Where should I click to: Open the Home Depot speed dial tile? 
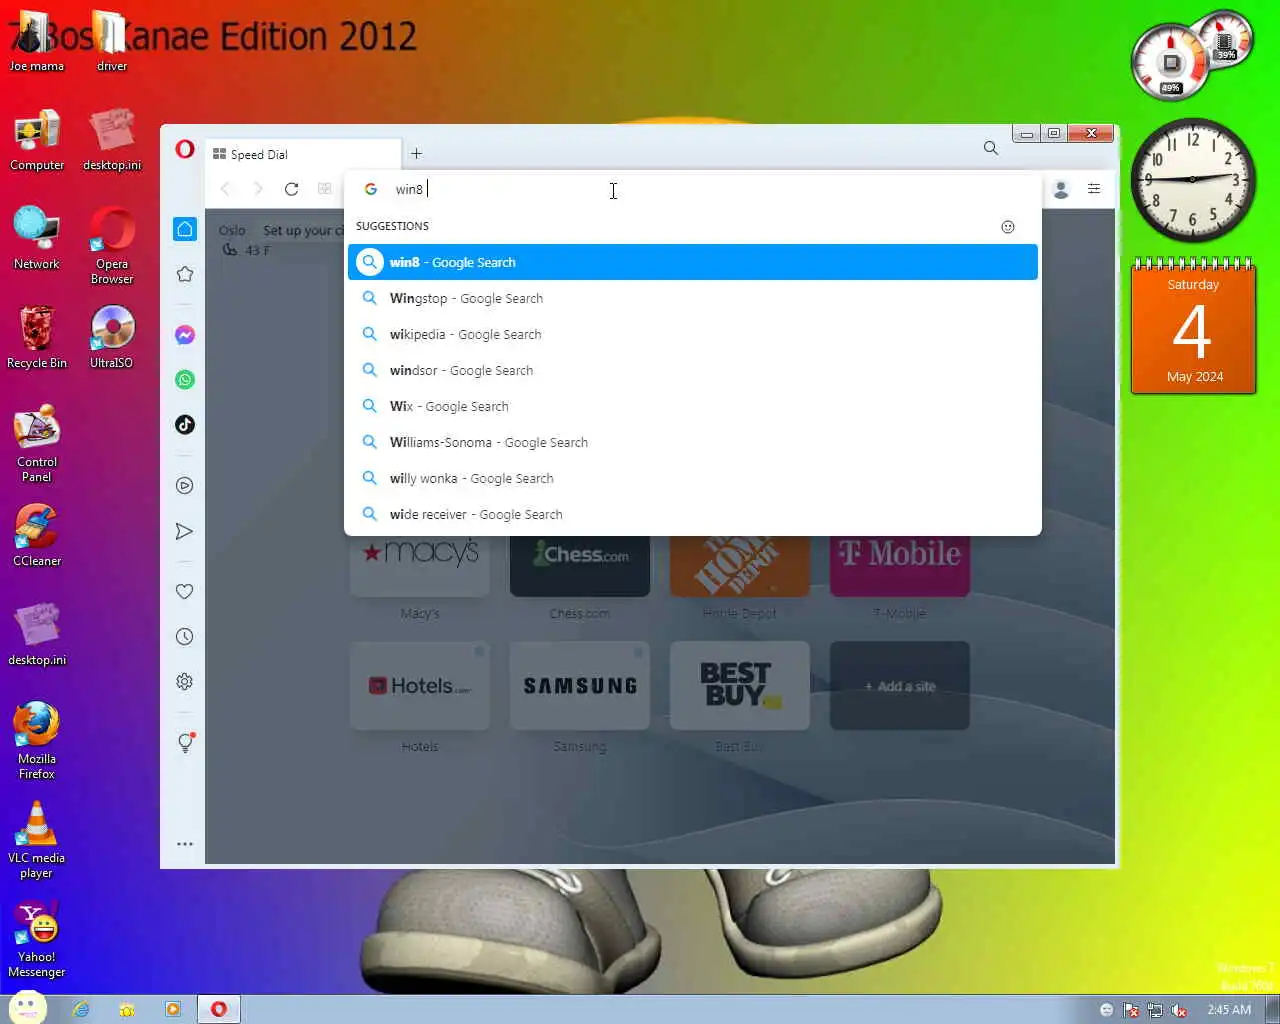[x=740, y=565]
